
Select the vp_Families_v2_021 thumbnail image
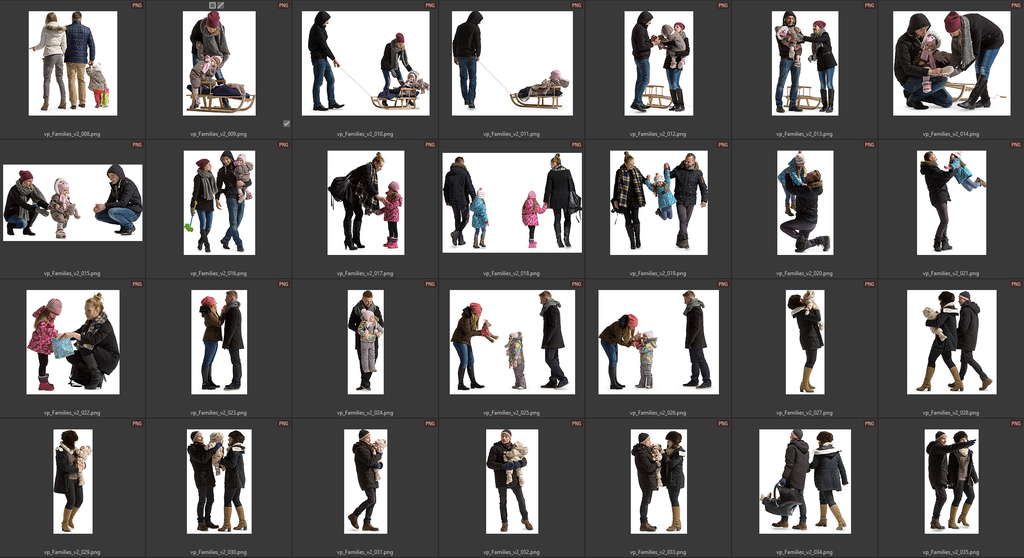(951, 202)
